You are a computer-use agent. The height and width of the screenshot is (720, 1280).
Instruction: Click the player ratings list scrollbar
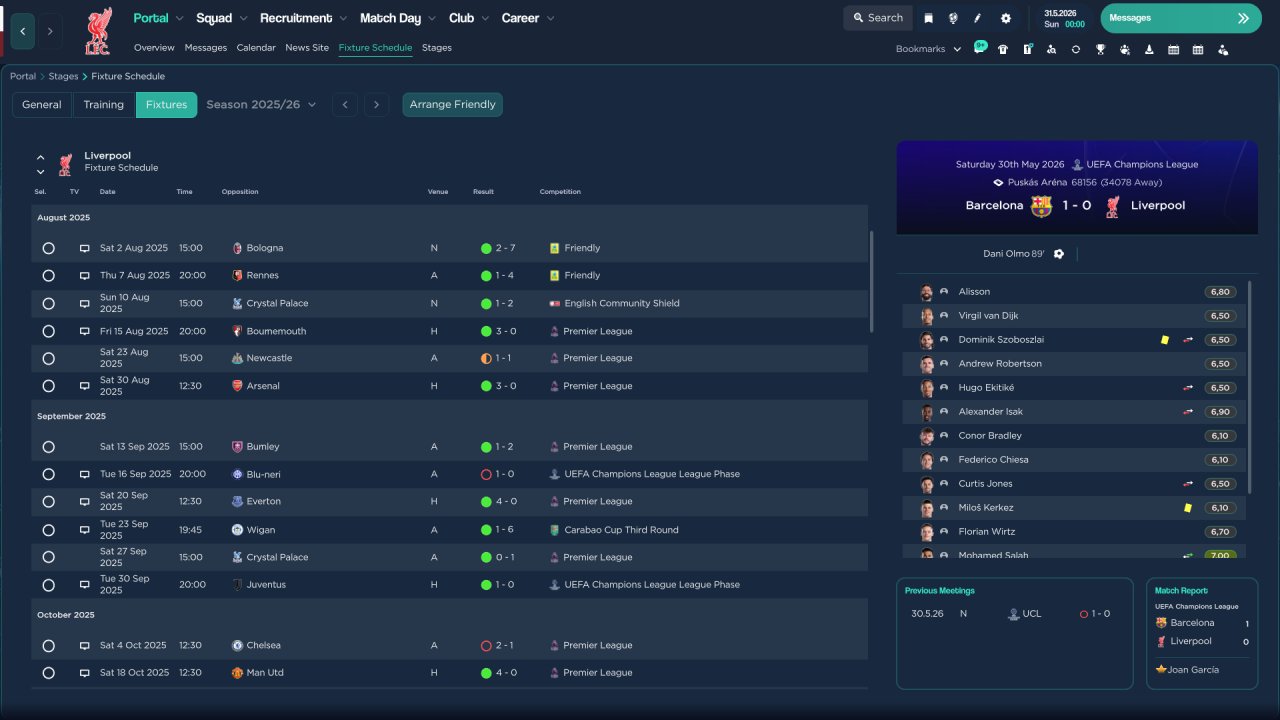coord(1249,387)
